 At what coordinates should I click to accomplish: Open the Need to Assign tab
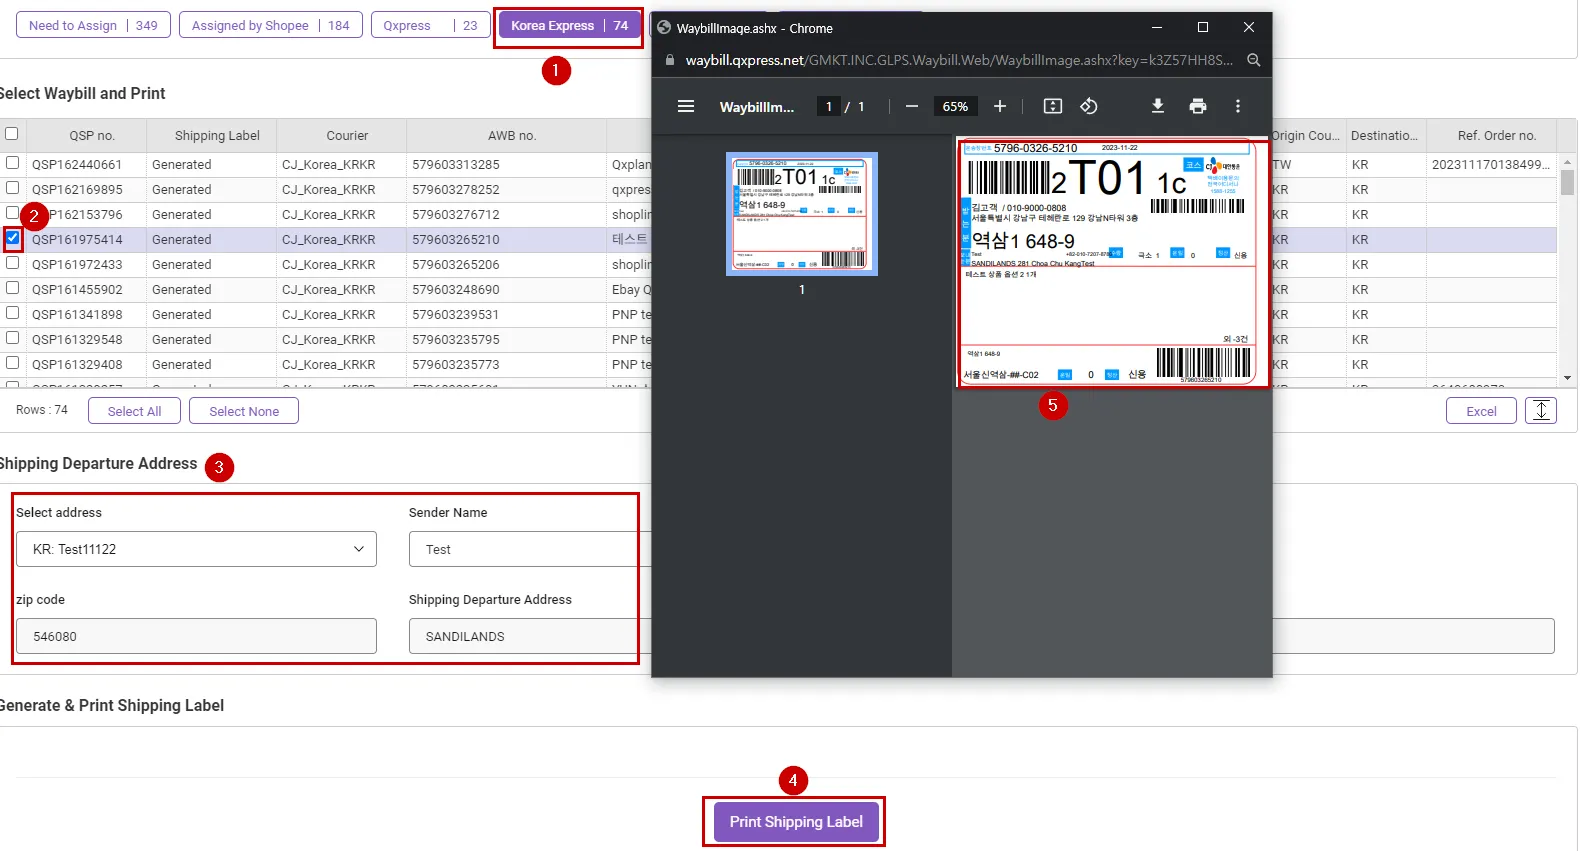pyautogui.click(x=93, y=26)
